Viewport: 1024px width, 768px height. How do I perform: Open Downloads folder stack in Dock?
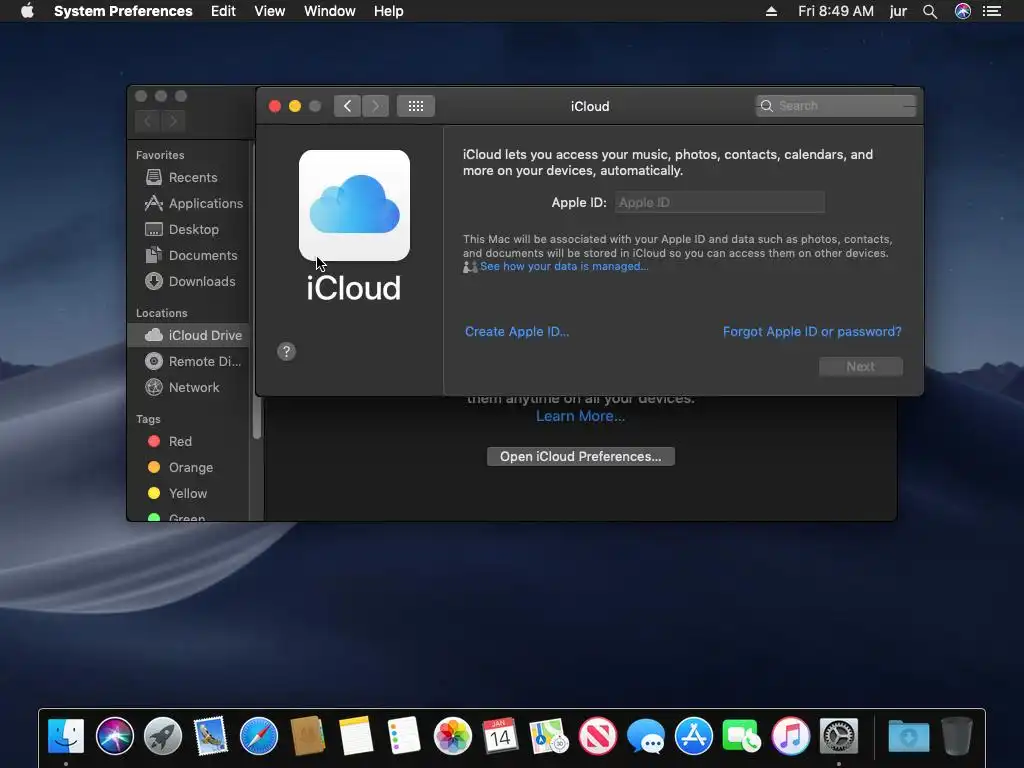(x=908, y=736)
